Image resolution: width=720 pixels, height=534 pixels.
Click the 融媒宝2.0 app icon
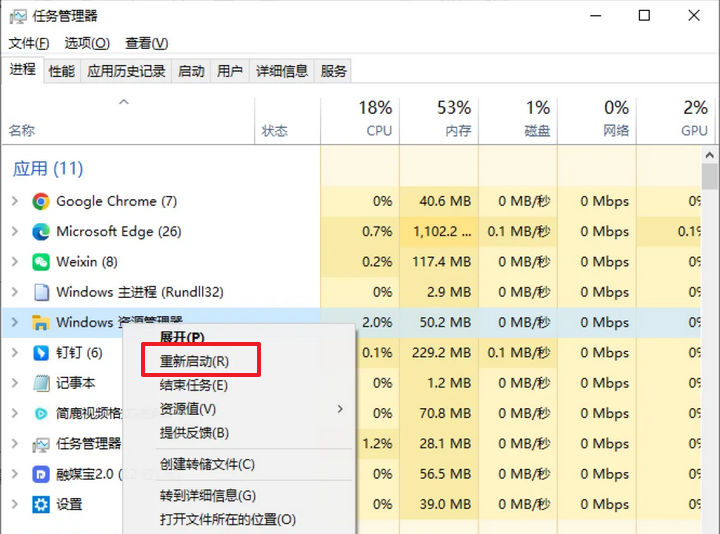tap(41, 474)
